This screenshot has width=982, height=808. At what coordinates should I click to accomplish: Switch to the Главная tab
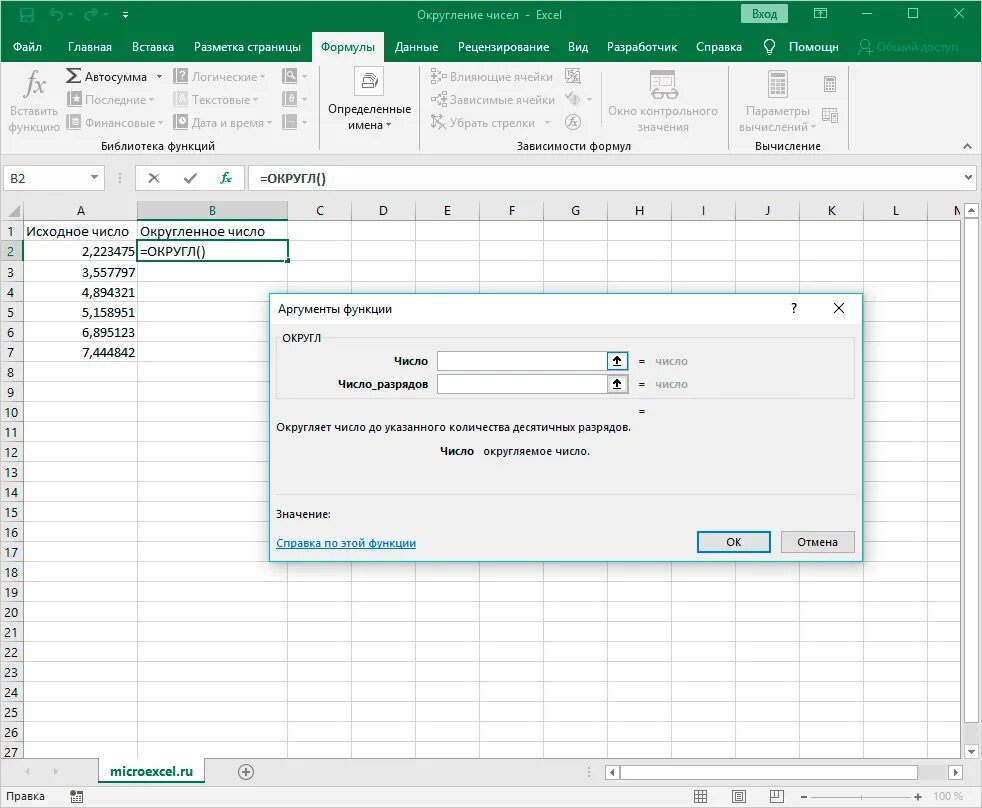(90, 47)
